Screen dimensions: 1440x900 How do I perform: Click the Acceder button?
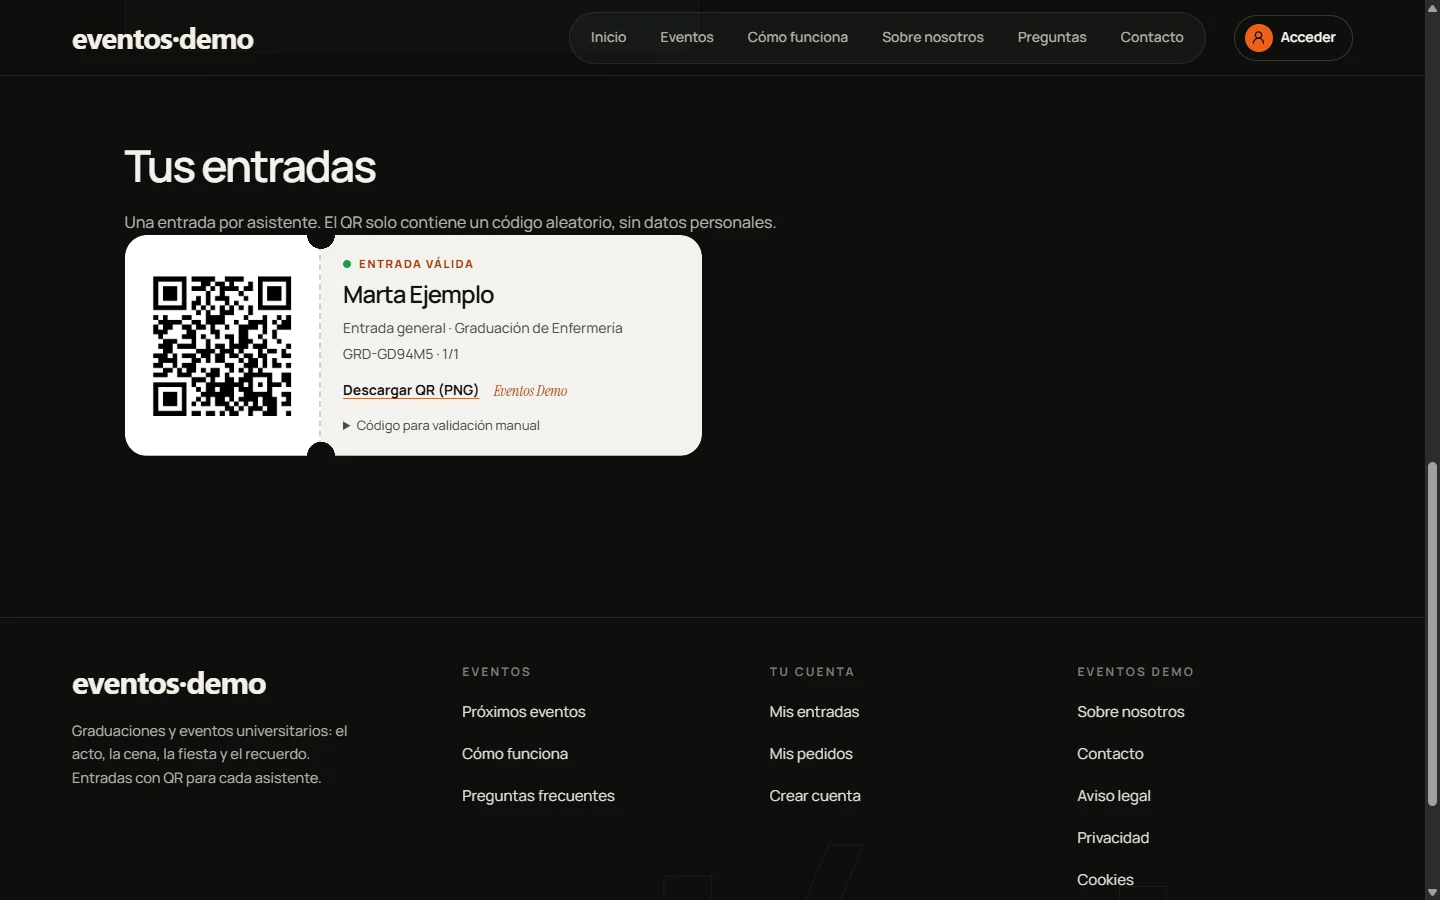pyautogui.click(x=1293, y=38)
